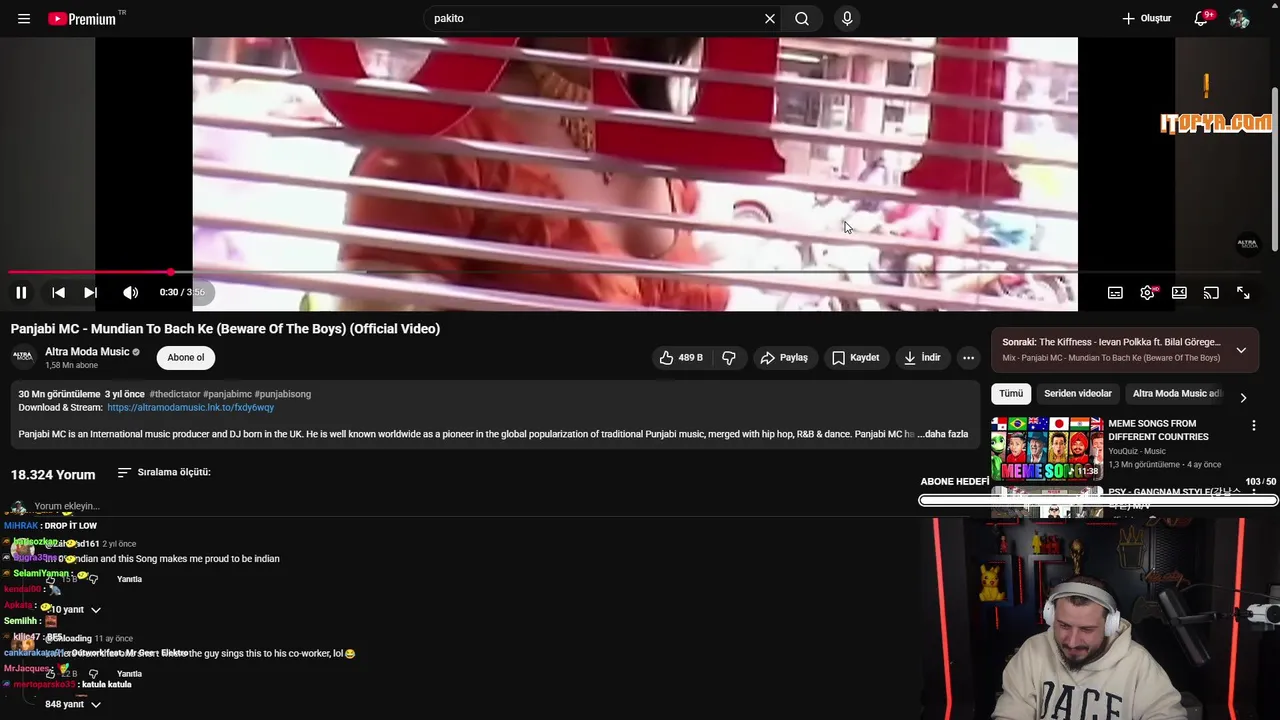Clear the search box text
1280x720 pixels.
click(770, 18)
